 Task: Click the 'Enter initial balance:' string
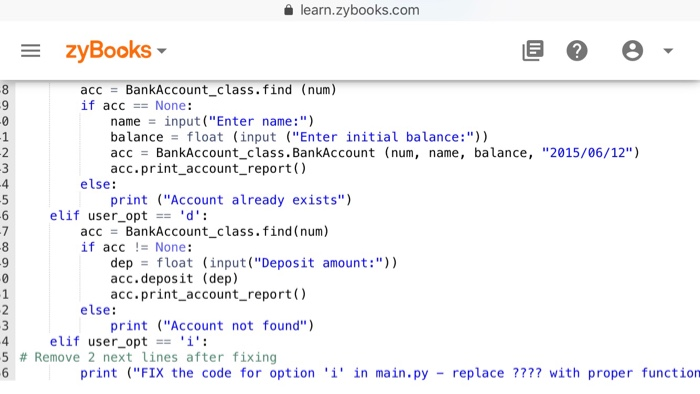pyautogui.click(x=383, y=137)
